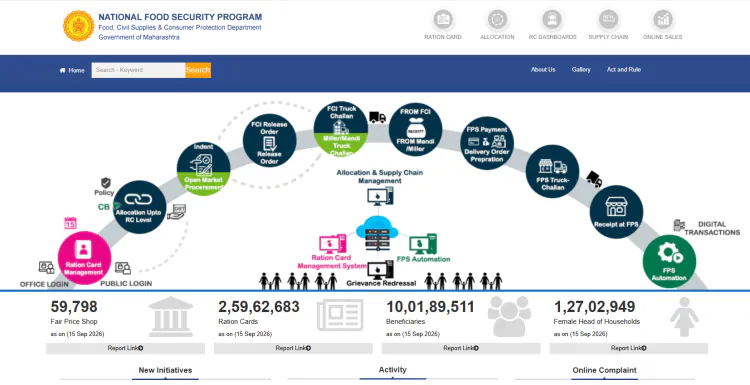750x385 pixels.
Task: Open Report Link under Female Head of Households
Action: (x=629, y=348)
